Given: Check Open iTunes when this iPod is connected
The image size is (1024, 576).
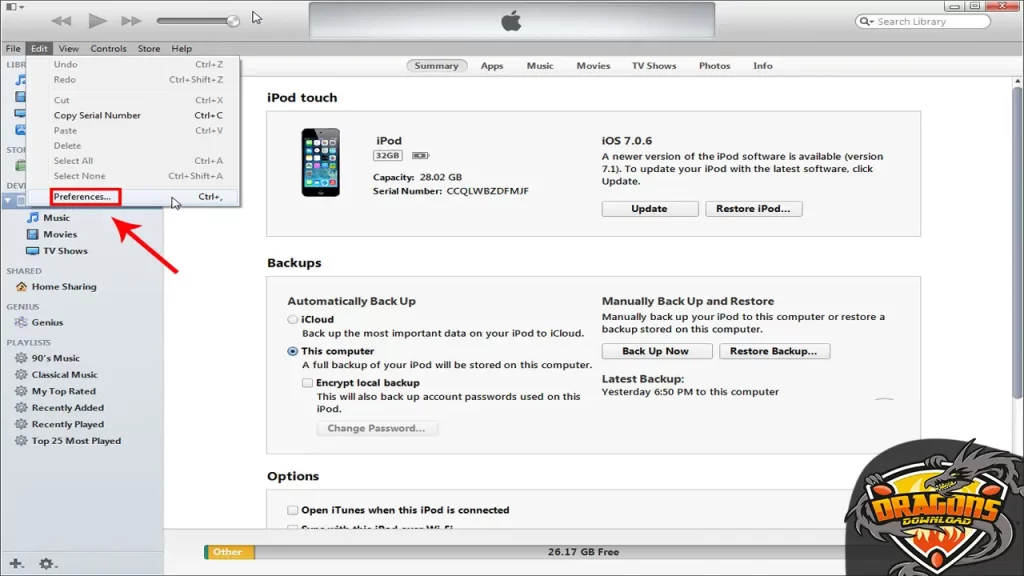Looking at the screenshot, I should coord(293,509).
